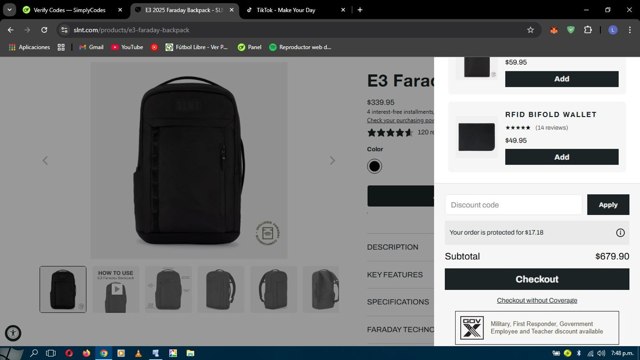The image size is (640, 360).
Task: Open the backpack star rating reviews
Action: tap(390, 132)
